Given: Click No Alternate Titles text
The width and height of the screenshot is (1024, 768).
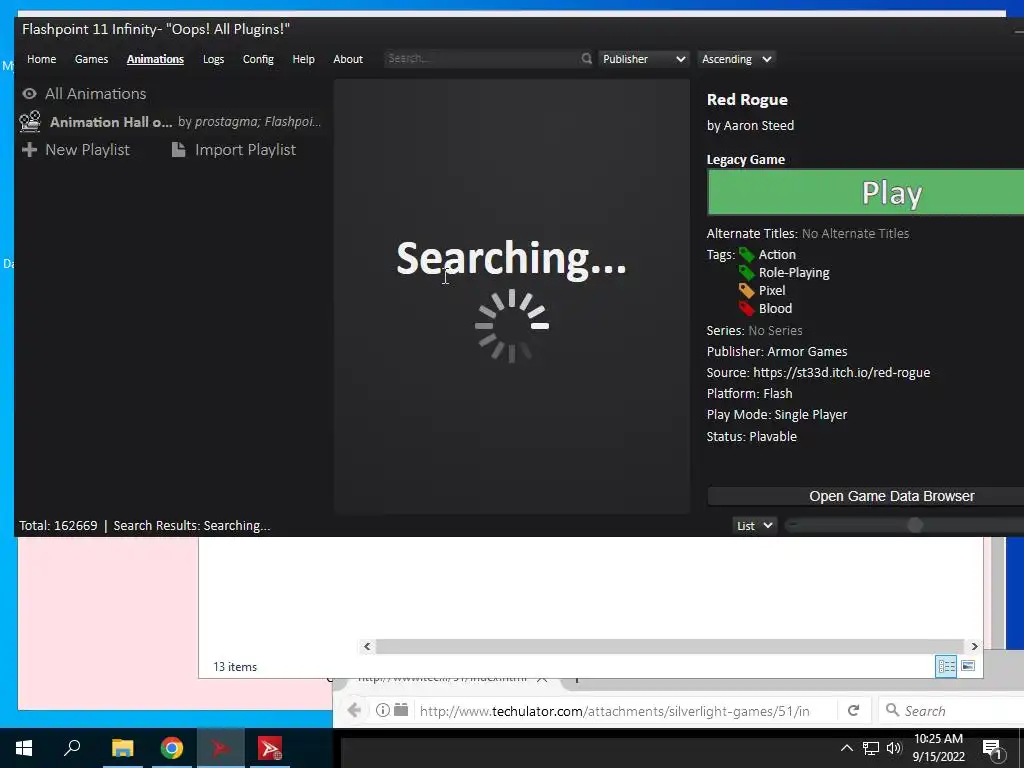Looking at the screenshot, I should 856,233.
